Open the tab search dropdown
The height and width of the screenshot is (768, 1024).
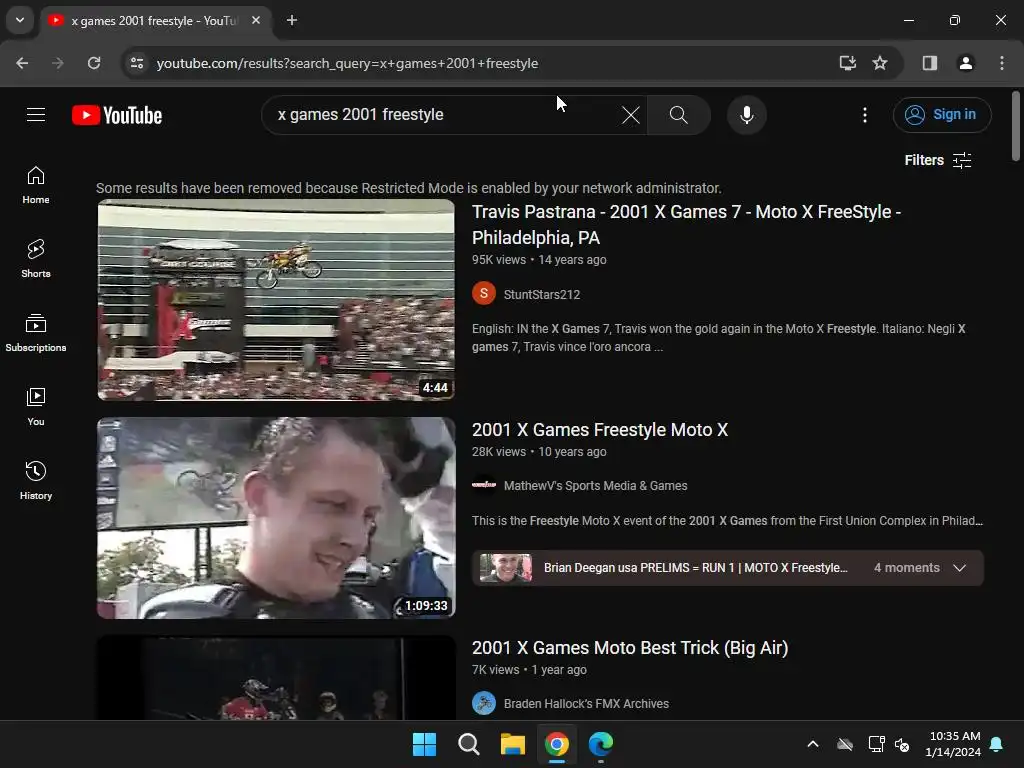pyautogui.click(x=20, y=20)
